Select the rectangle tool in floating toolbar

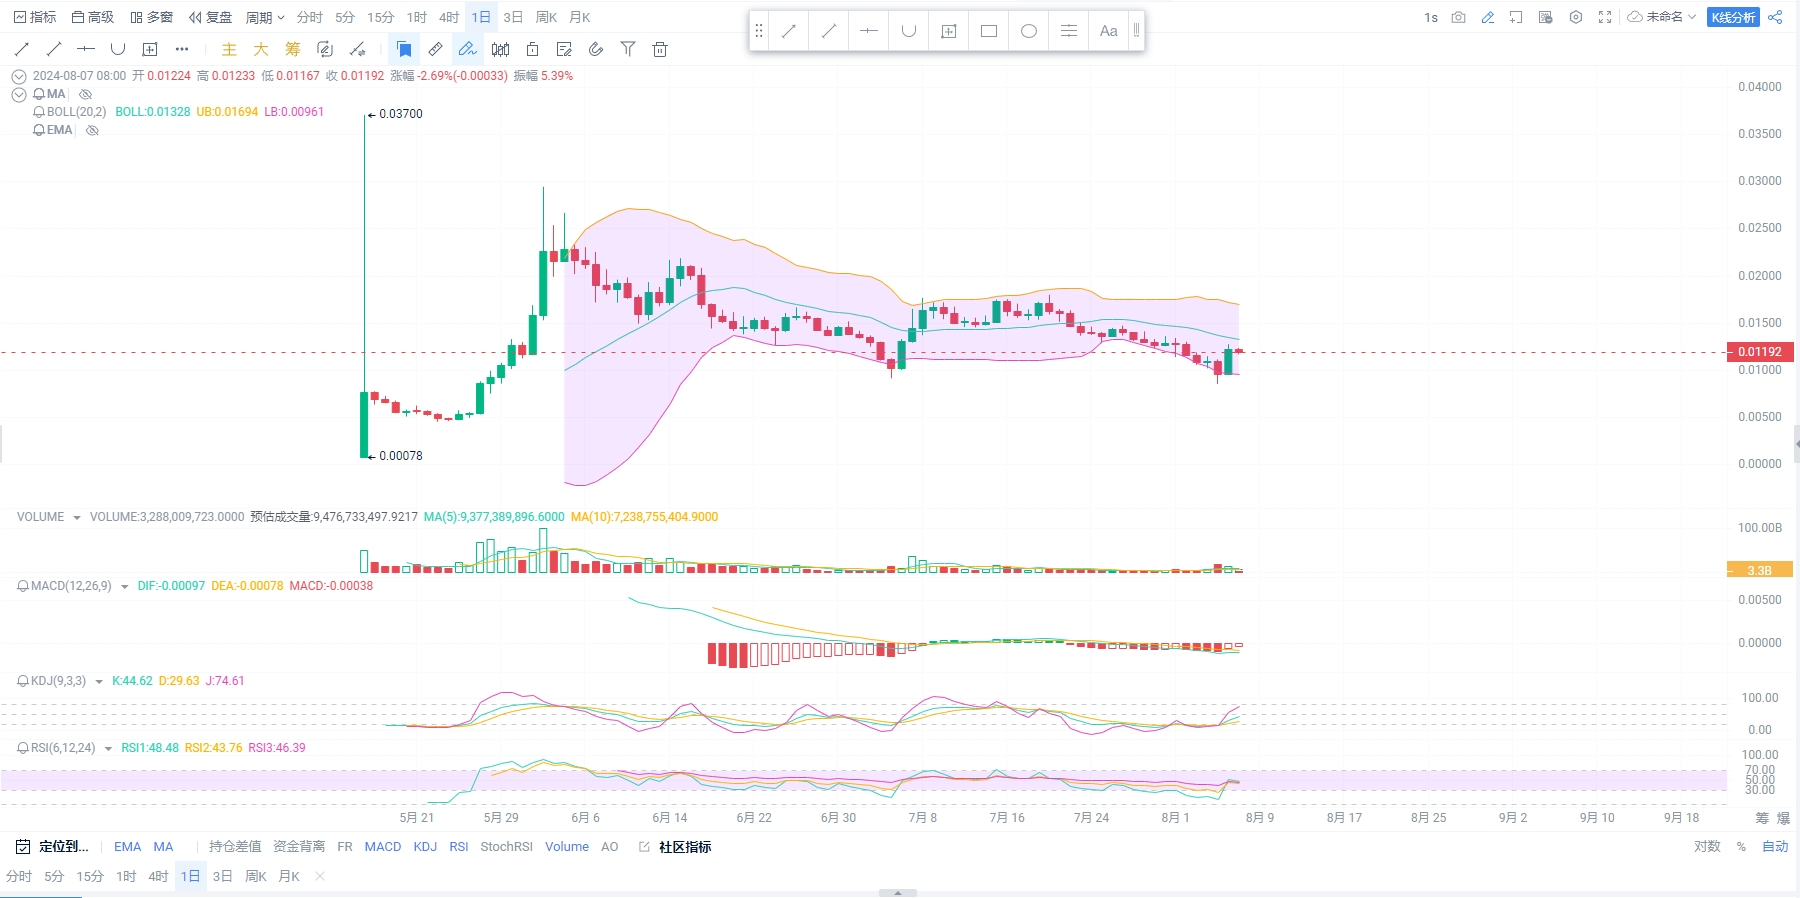point(989,31)
